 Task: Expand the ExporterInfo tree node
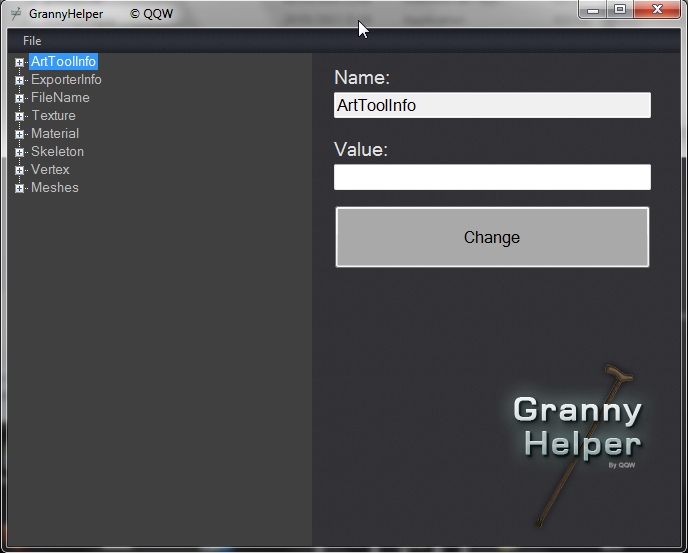point(19,80)
